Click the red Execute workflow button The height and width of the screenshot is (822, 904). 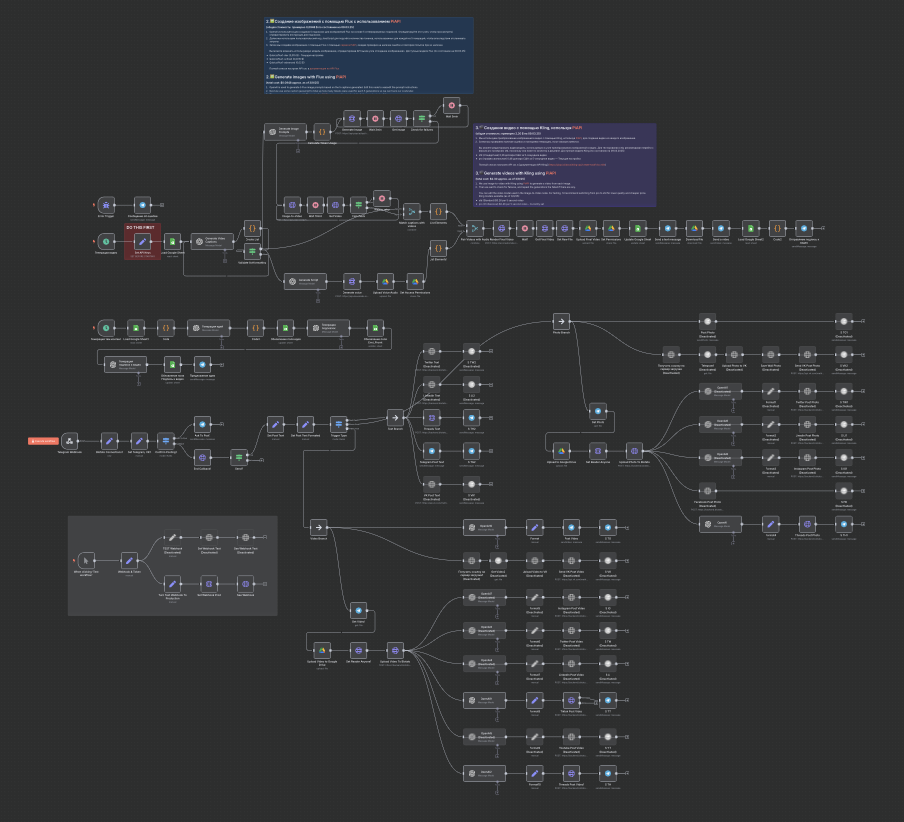click(x=44, y=441)
